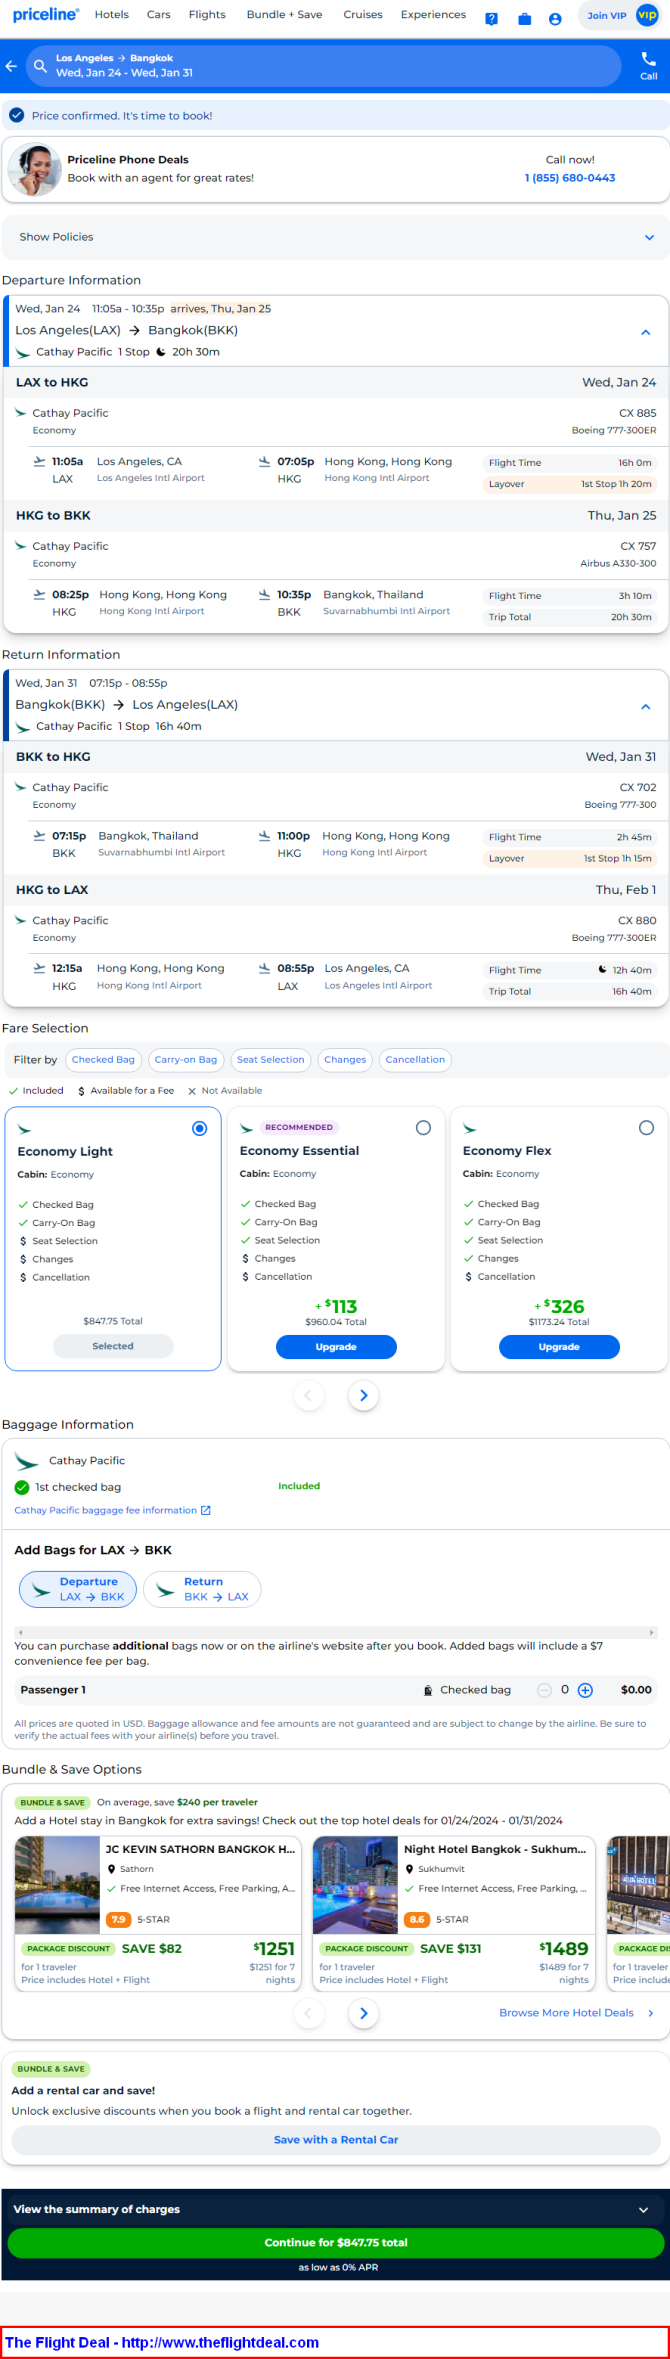
Task: Expand View the summary of charges
Action: [335, 2209]
